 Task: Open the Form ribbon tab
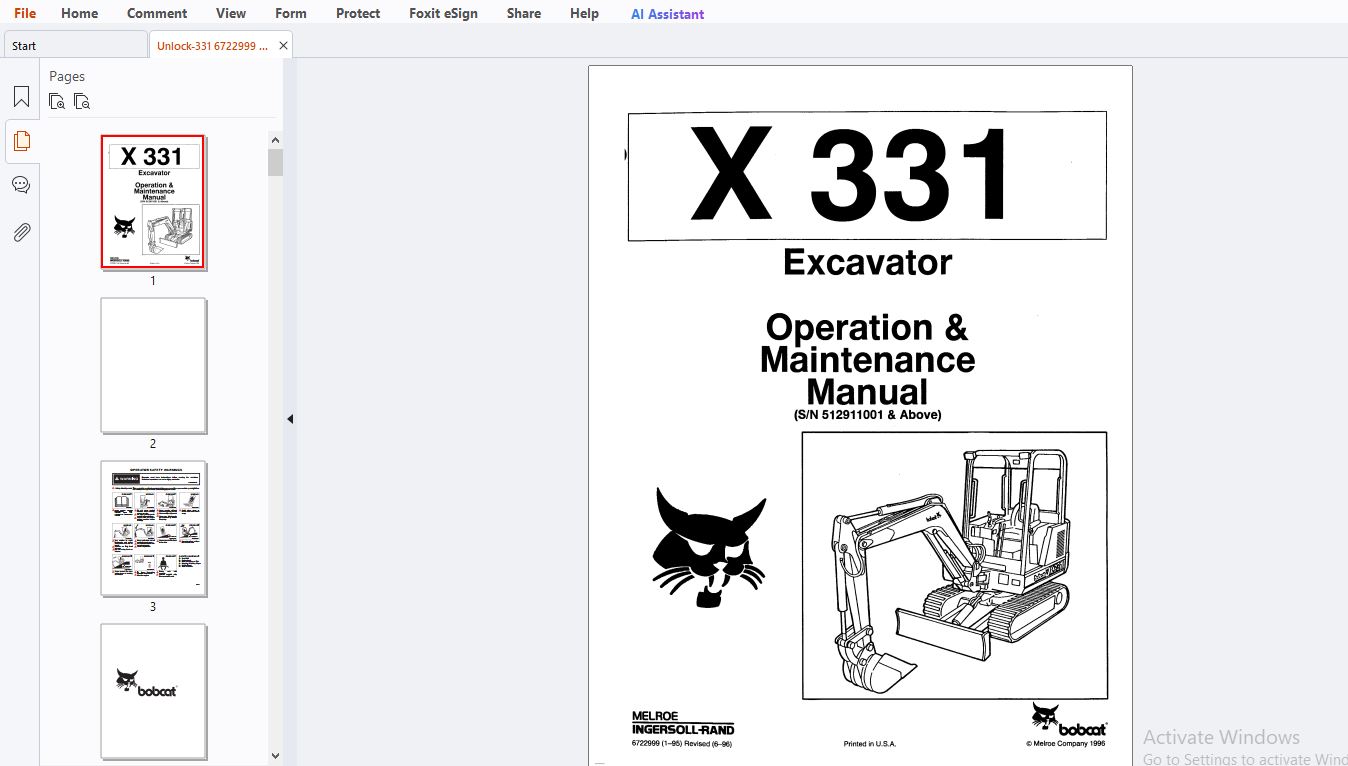291,13
